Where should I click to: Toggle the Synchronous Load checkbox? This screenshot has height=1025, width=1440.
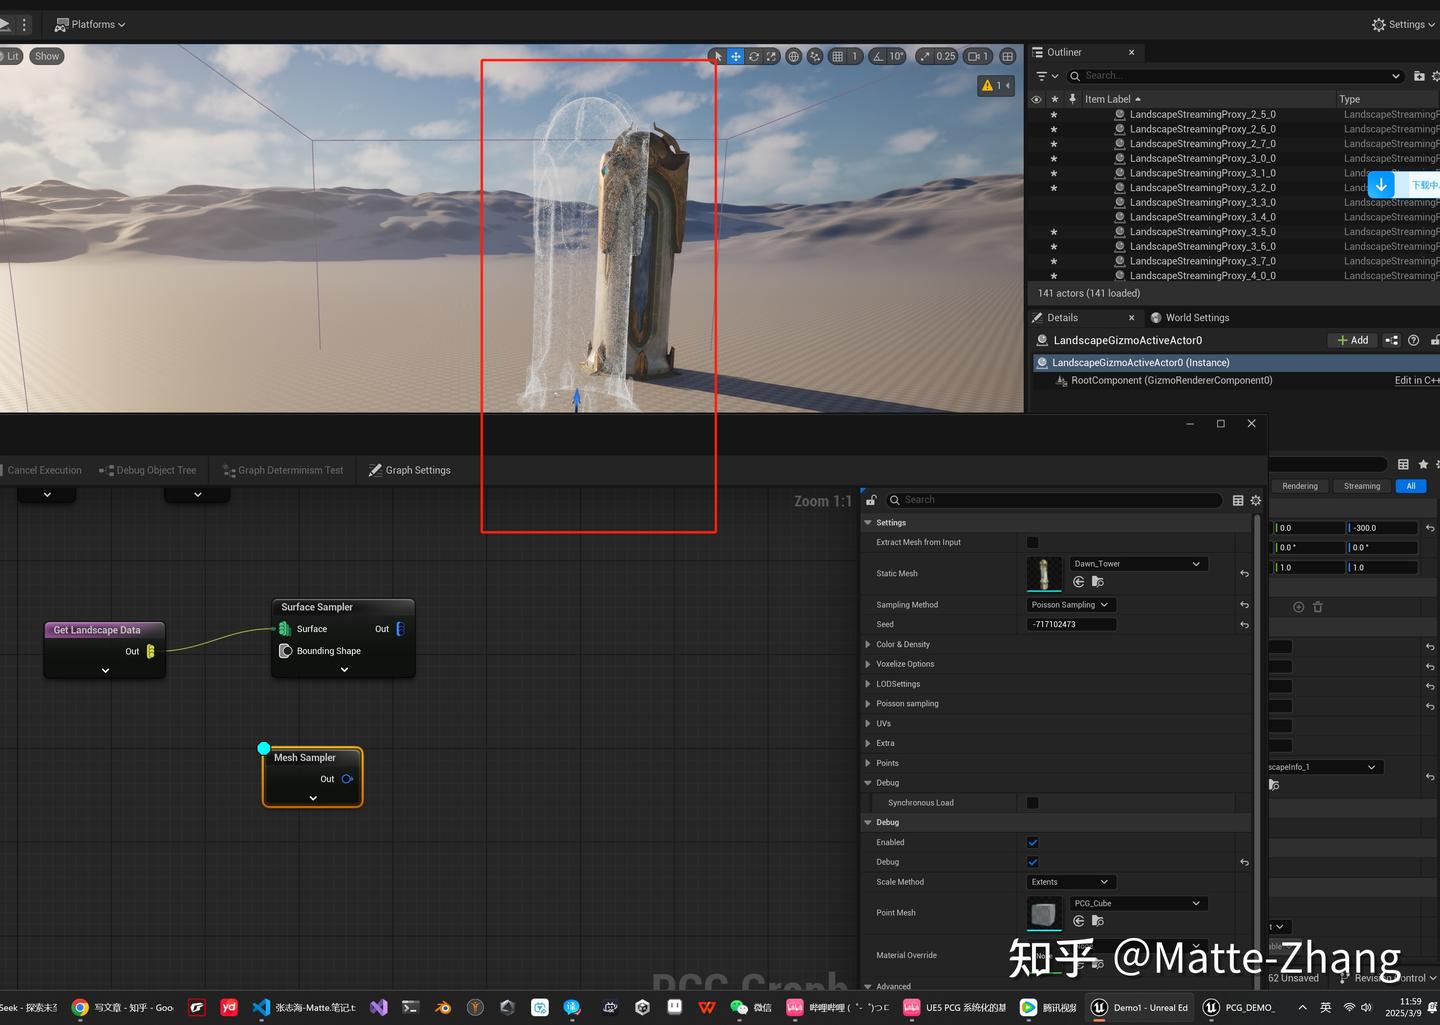tap(1032, 802)
